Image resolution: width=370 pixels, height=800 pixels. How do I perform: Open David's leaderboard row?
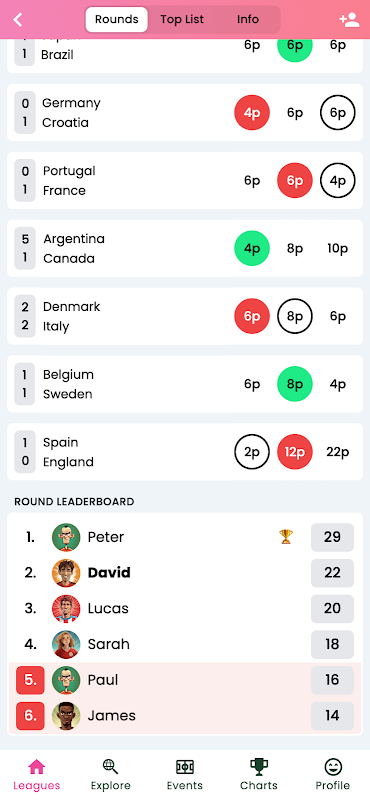(x=185, y=572)
